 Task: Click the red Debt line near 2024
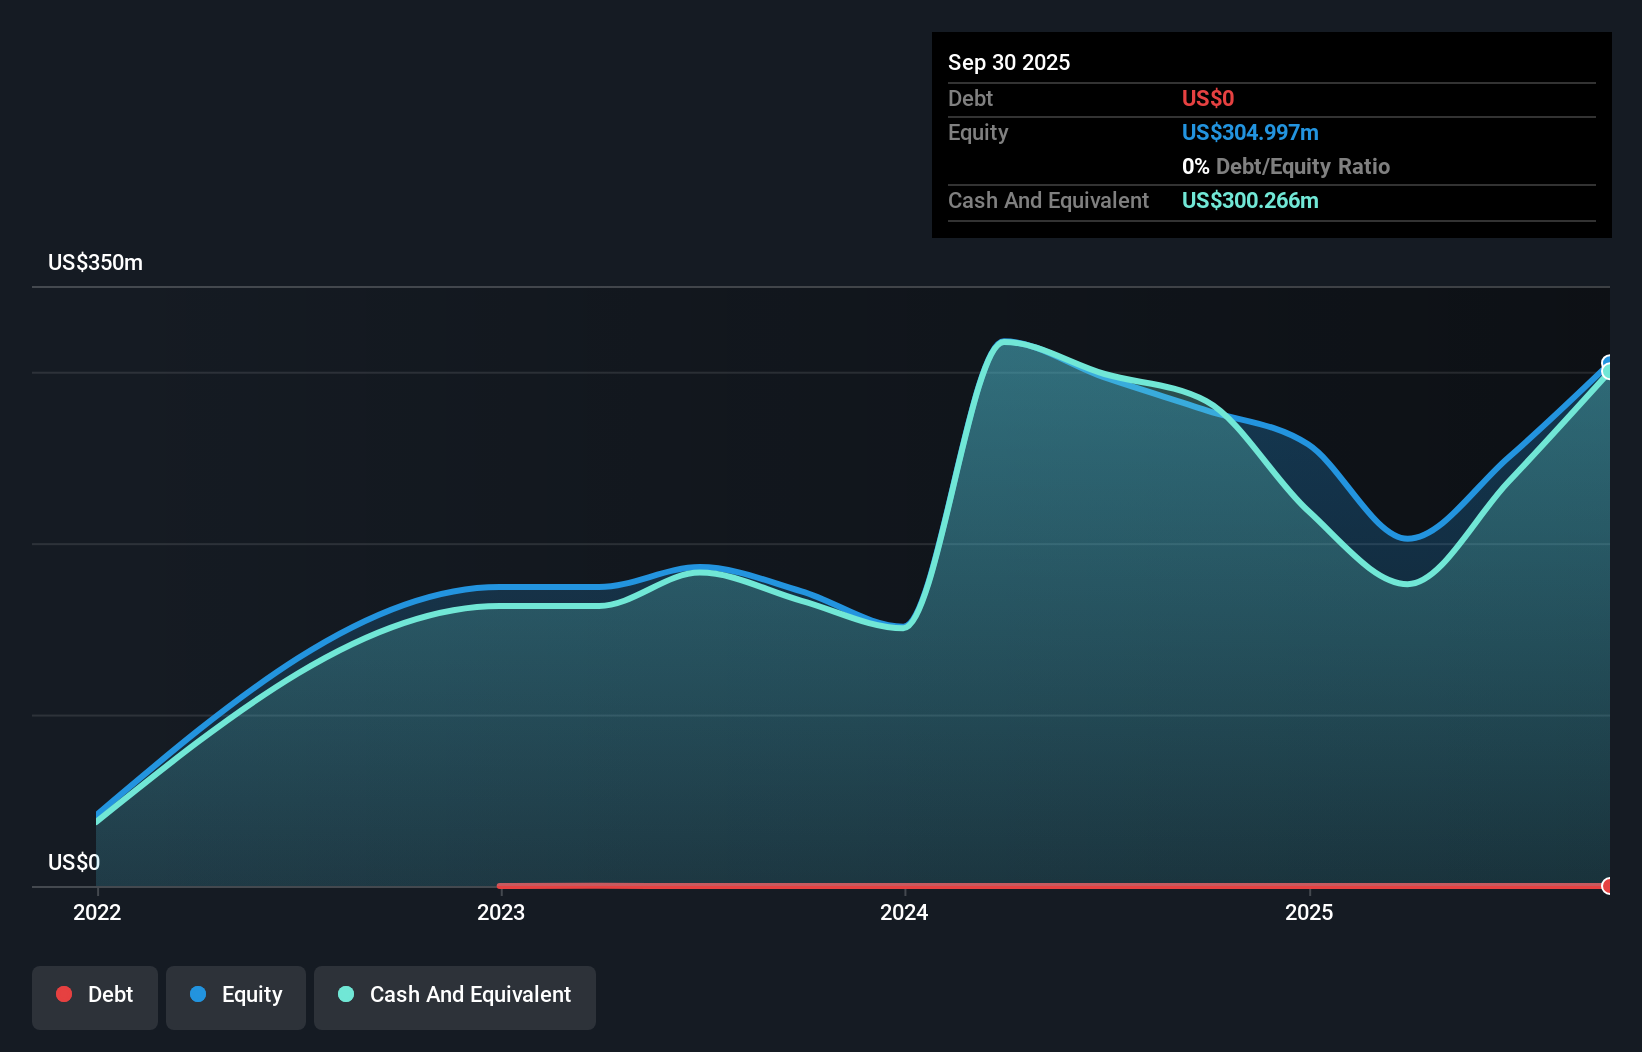pos(904,886)
